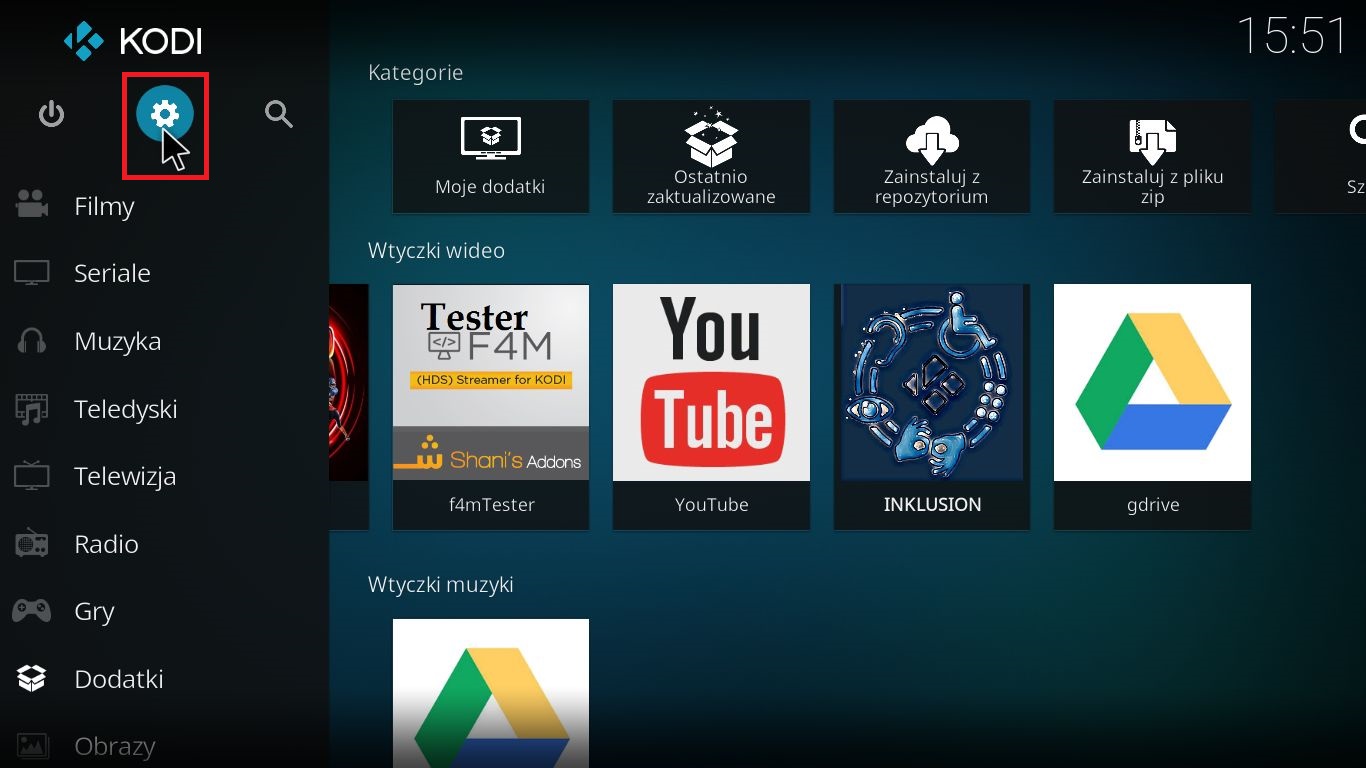1366x768 pixels.
Task: Open Teledyski menu entry
Action: 125,409
